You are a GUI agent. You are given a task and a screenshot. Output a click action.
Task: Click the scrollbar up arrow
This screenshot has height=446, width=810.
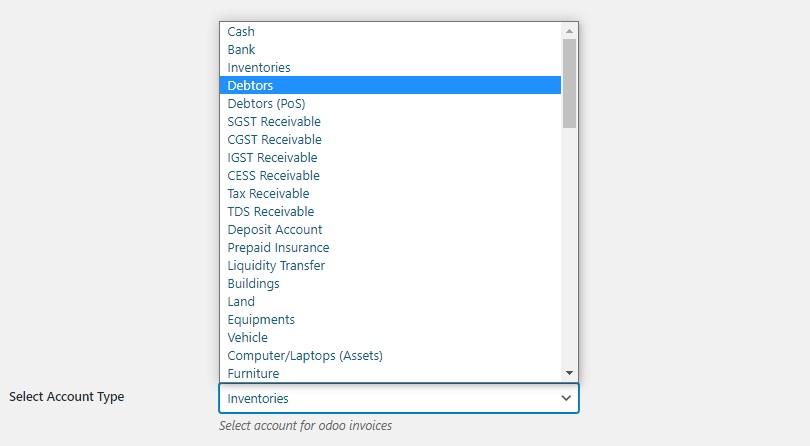[x=569, y=31]
